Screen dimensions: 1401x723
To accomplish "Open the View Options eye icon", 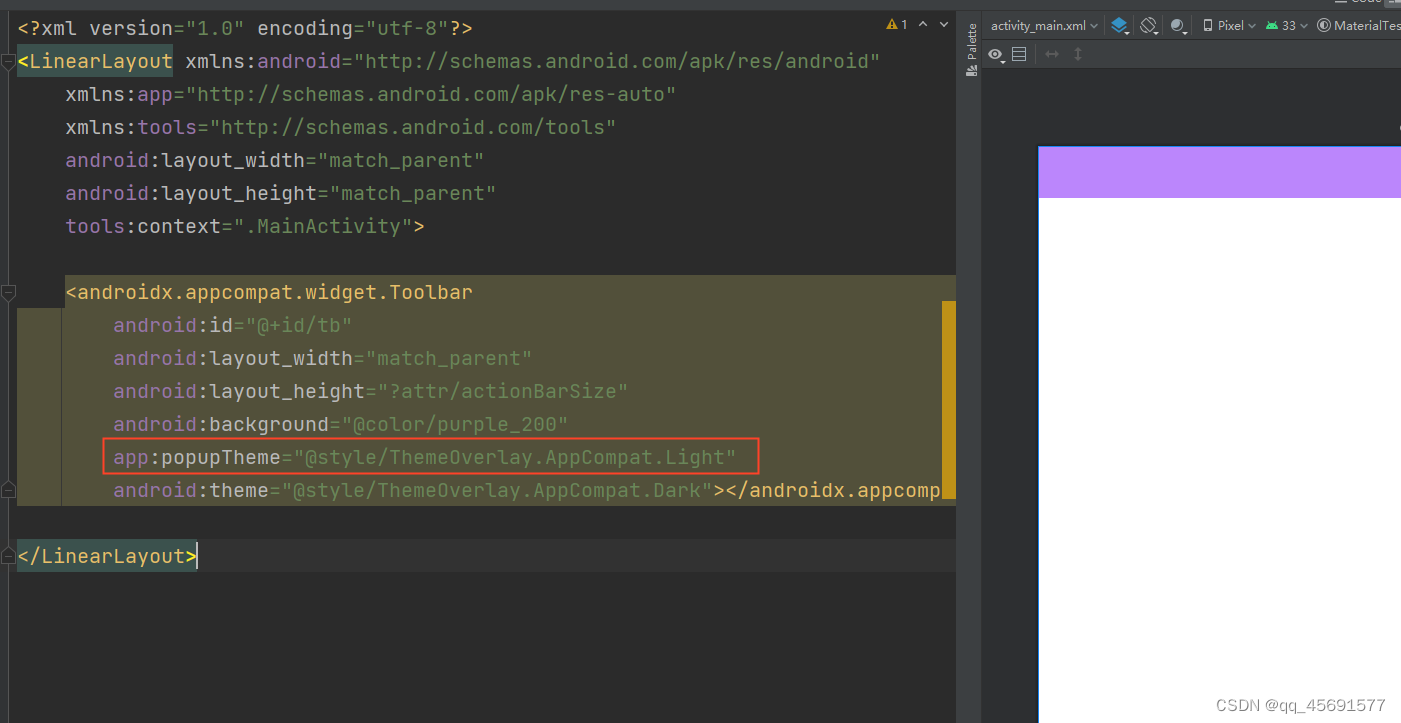I will [997, 55].
